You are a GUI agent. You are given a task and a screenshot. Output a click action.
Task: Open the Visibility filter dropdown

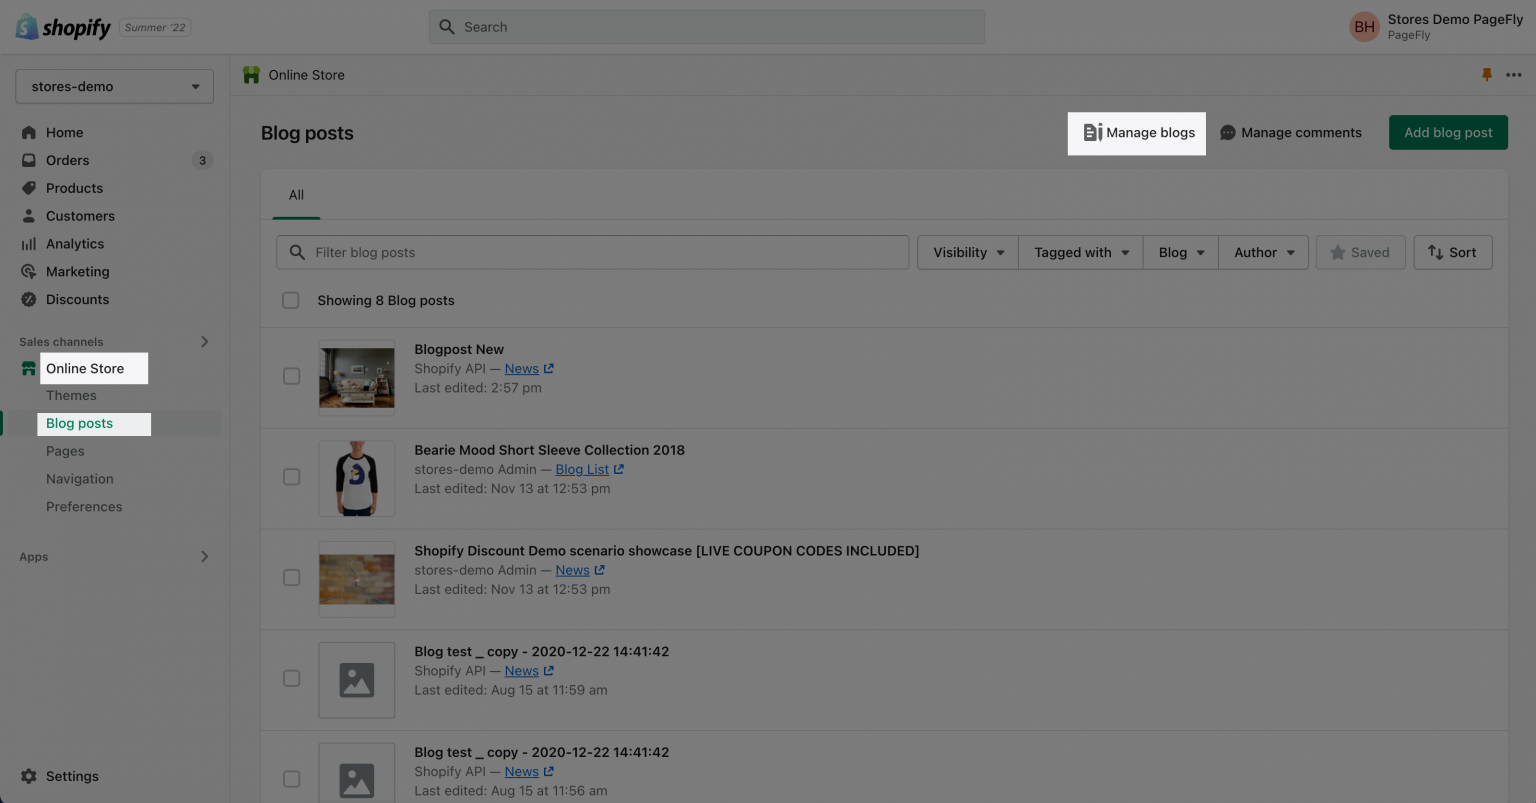click(x=968, y=253)
